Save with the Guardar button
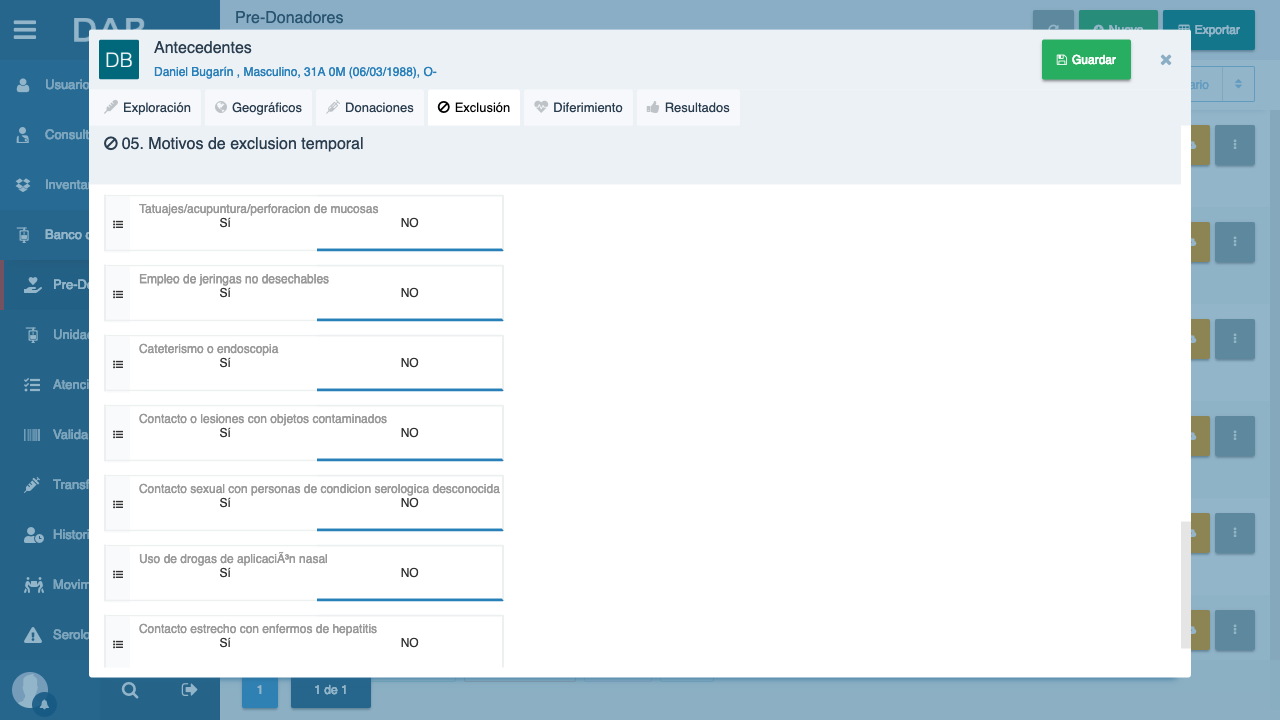Screen dimensions: 1280x720 (1086, 60)
